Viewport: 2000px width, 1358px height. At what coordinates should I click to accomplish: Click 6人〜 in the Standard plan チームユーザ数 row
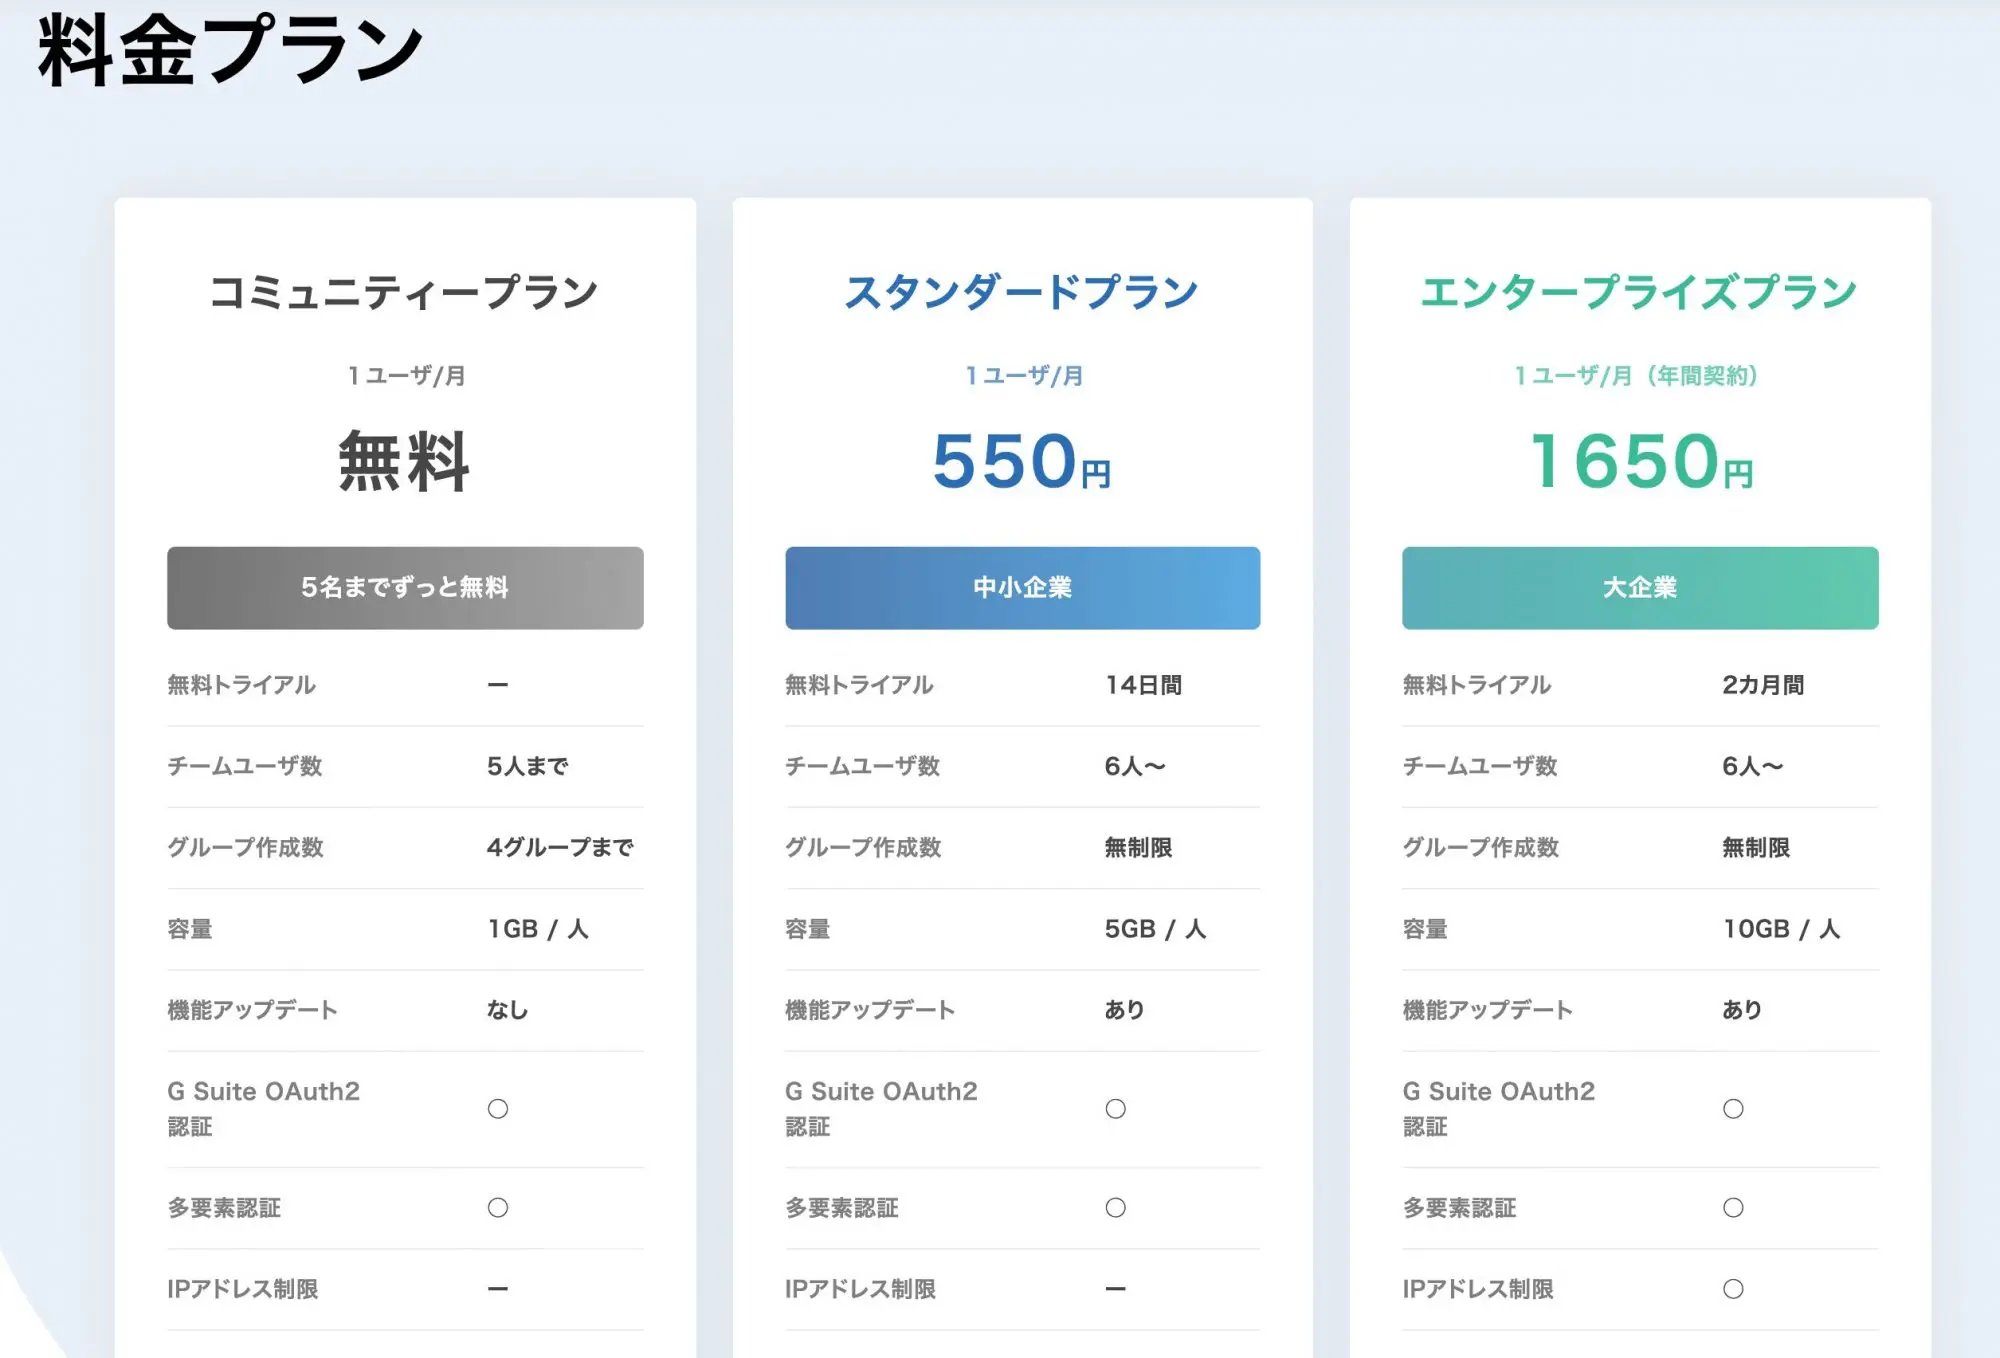[x=1135, y=766]
